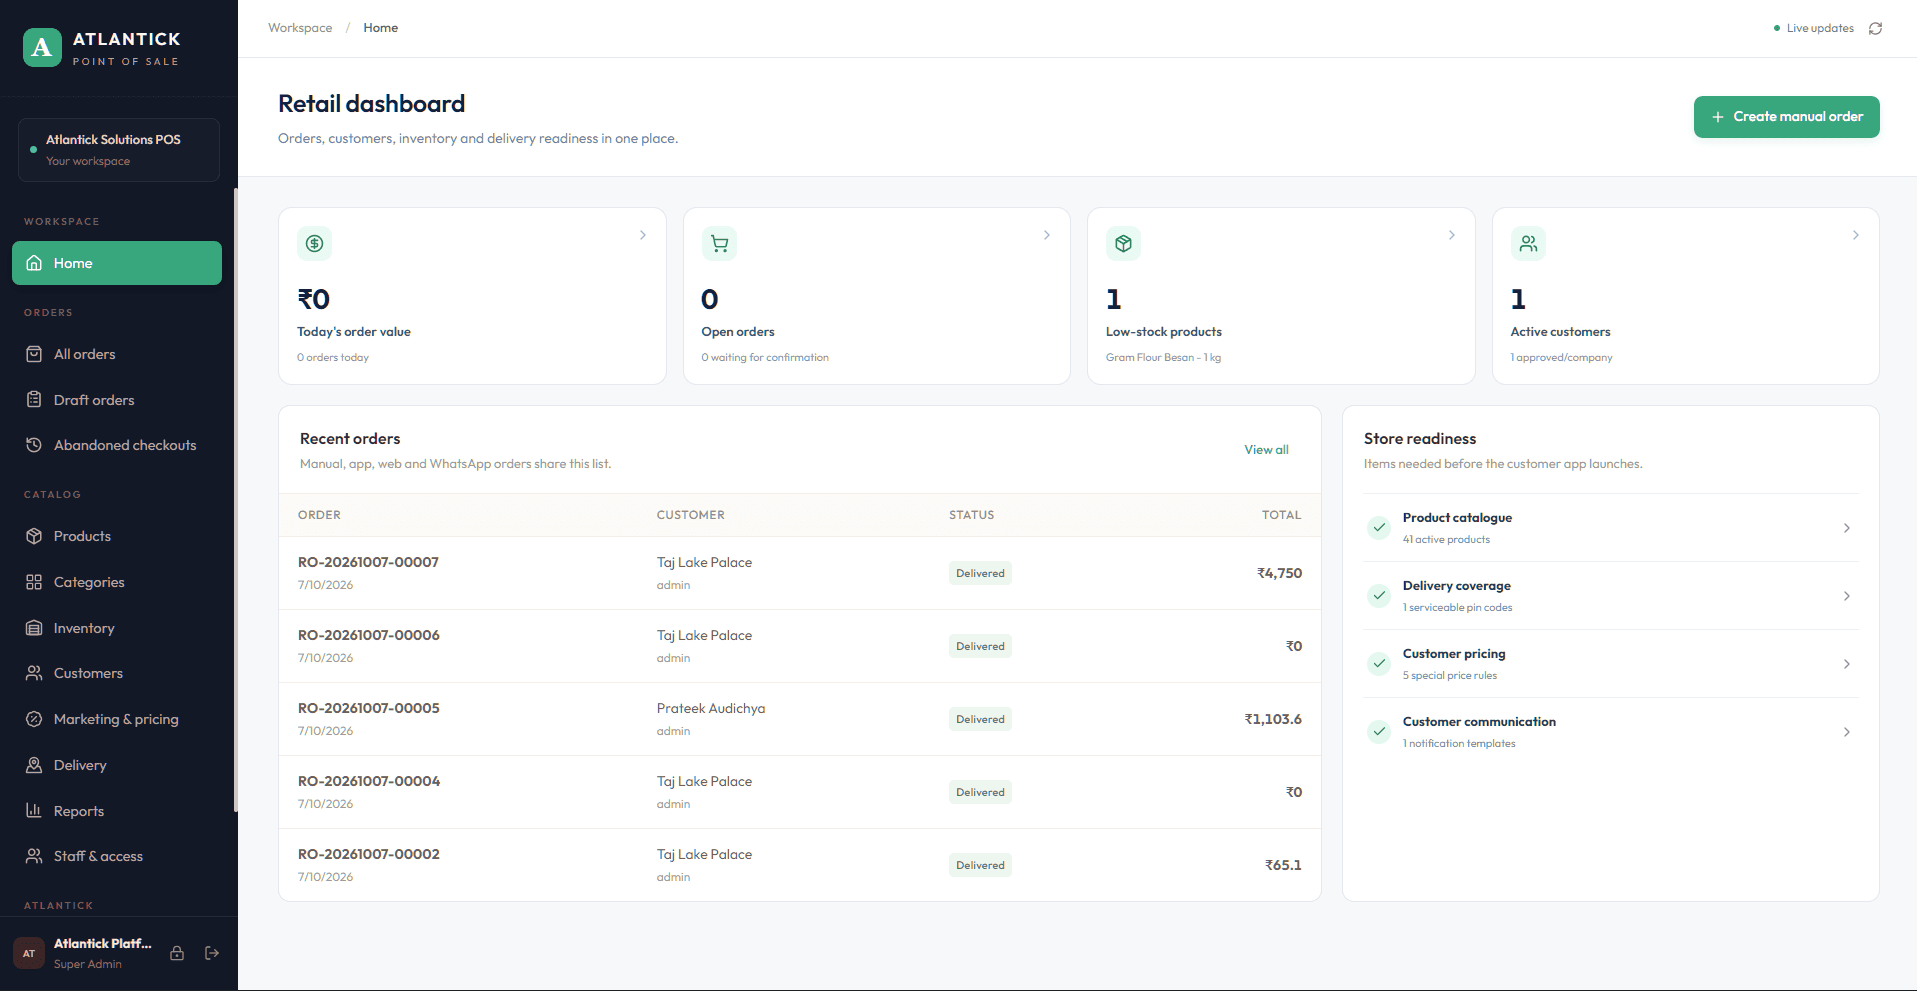
Task: Open the Low-stock products card chevron
Action: coord(1452,235)
